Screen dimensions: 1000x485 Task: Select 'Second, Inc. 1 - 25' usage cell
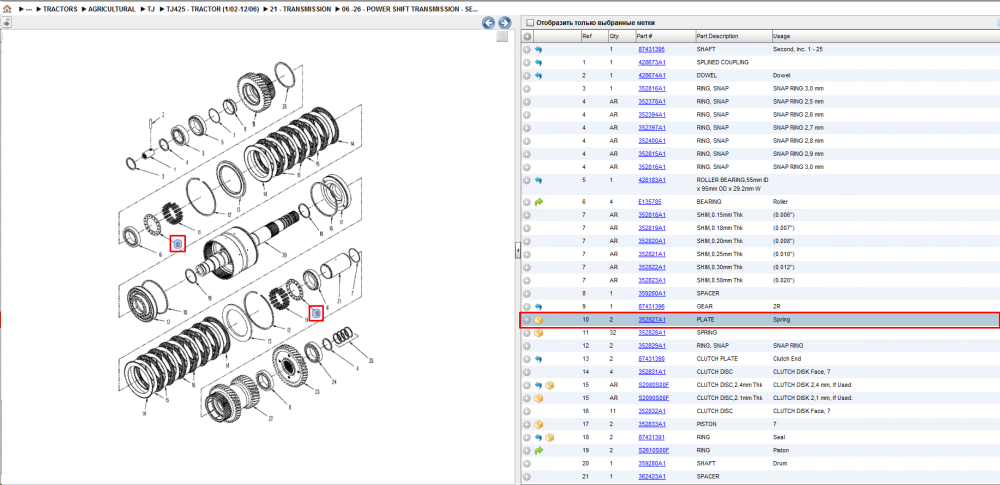[798, 50]
